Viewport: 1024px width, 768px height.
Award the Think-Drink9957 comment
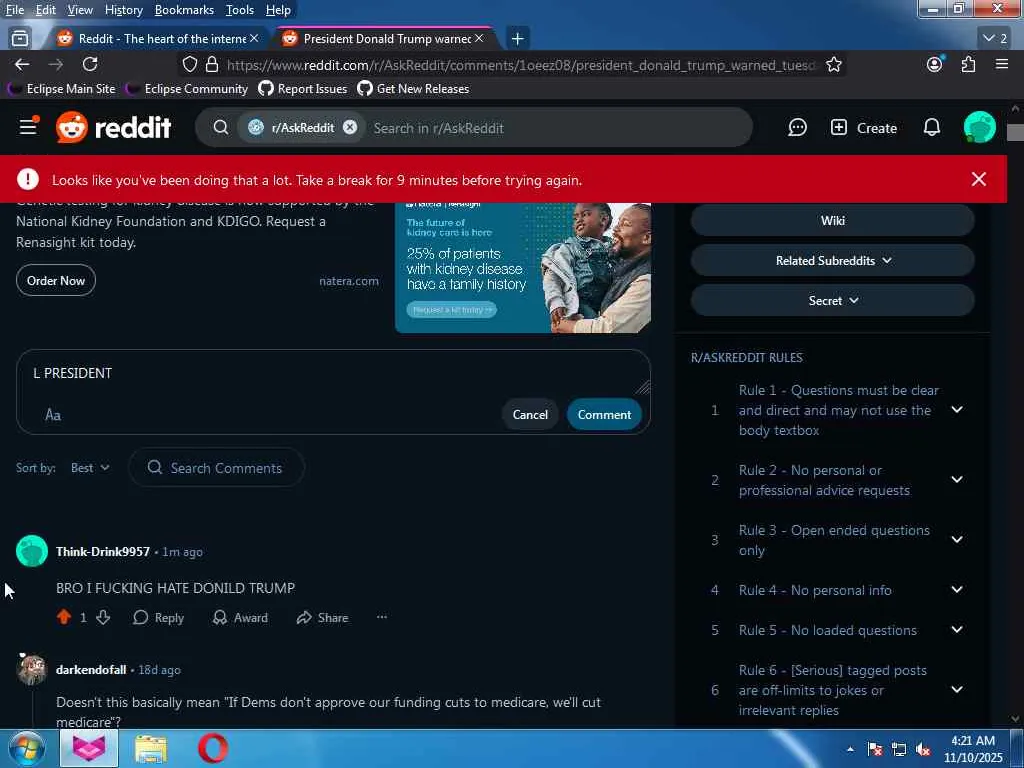240,617
